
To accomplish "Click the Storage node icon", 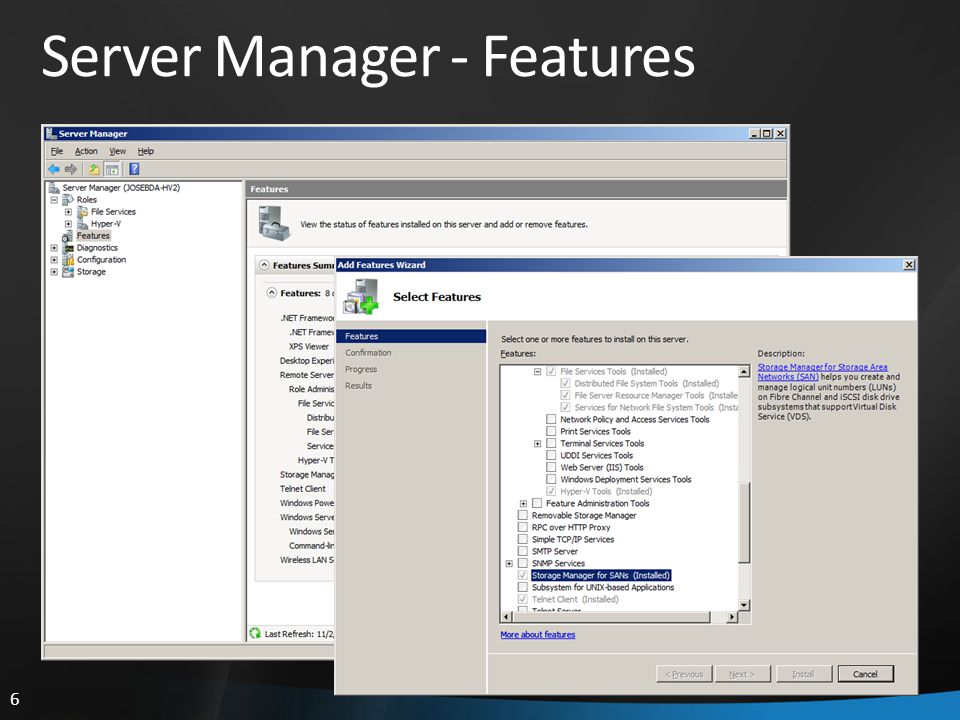I will point(69,272).
